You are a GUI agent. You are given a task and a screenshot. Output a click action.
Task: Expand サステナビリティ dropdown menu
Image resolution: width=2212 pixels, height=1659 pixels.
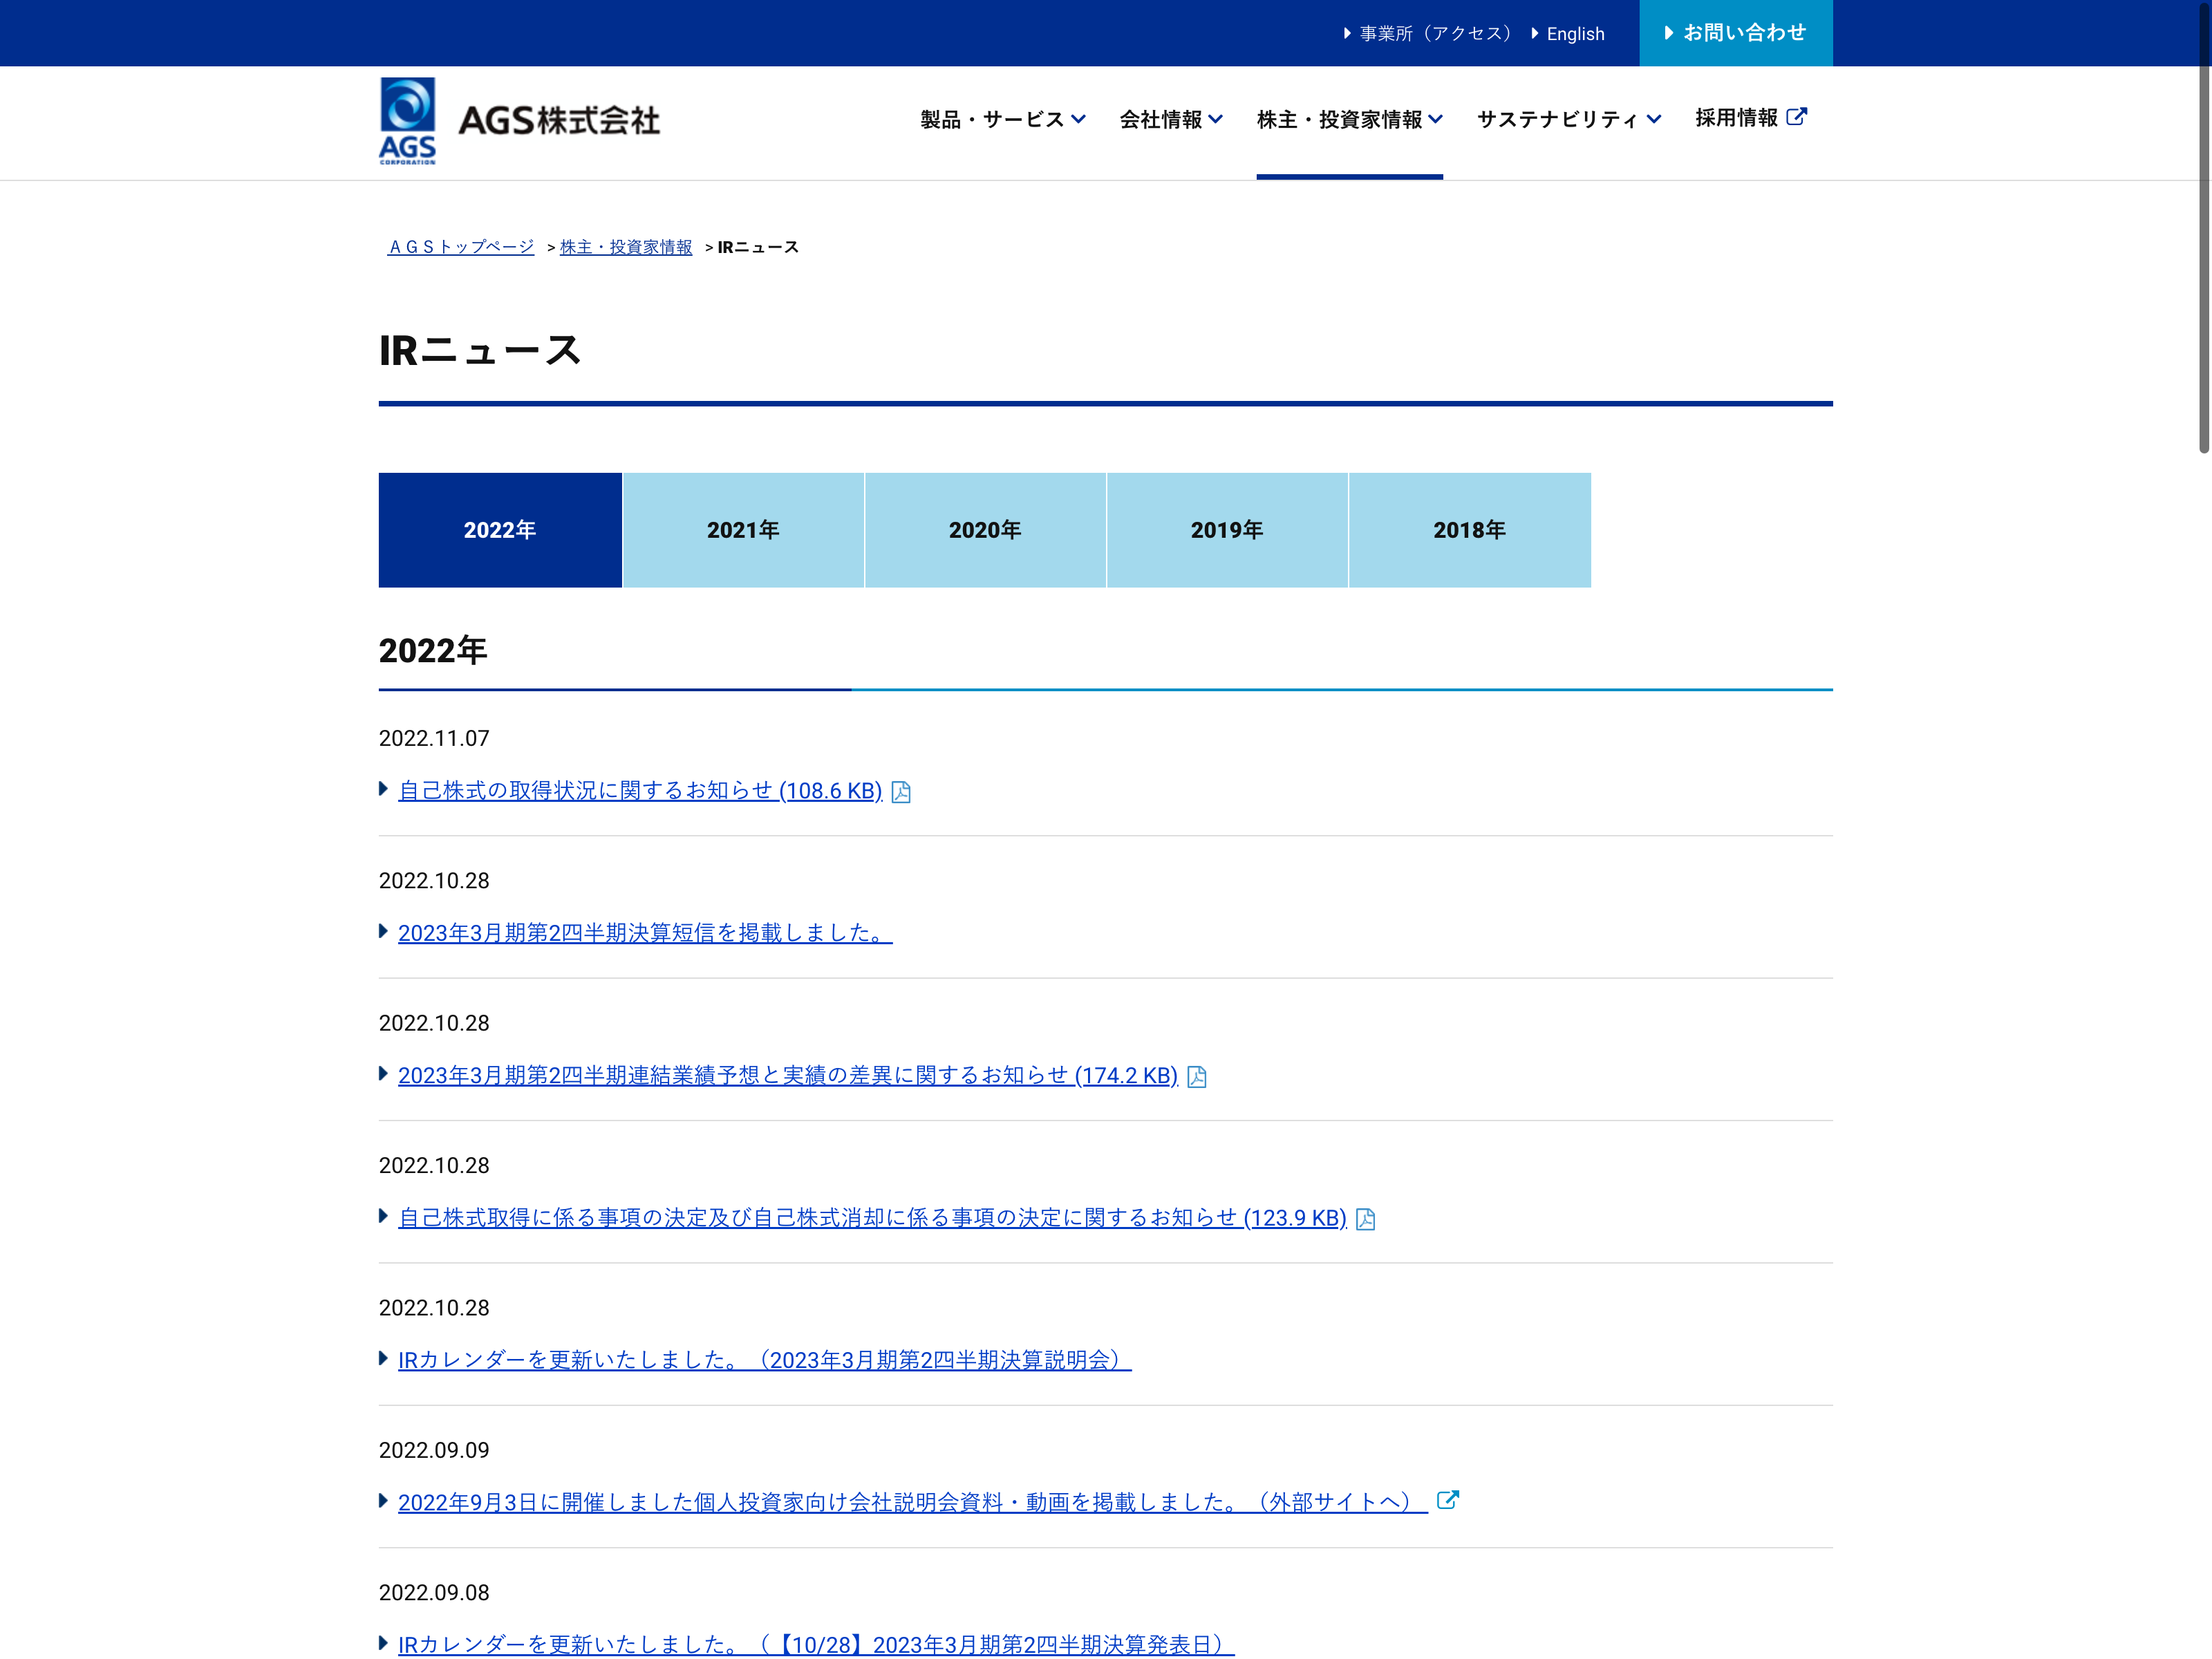point(1568,120)
